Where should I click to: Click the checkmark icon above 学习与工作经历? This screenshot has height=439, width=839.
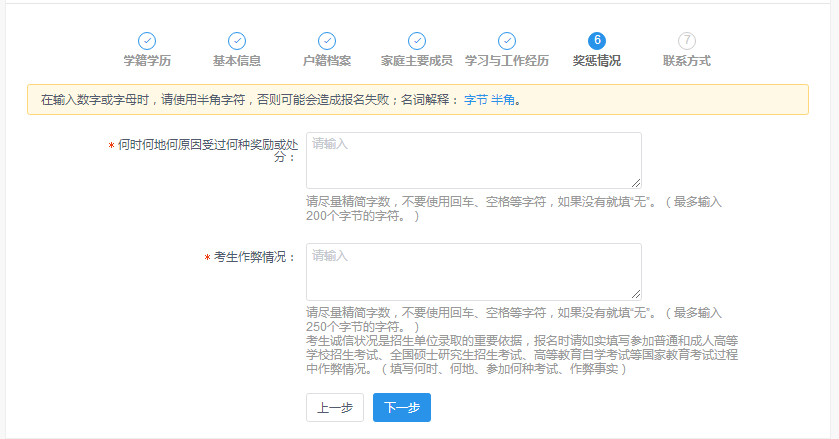click(x=507, y=41)
